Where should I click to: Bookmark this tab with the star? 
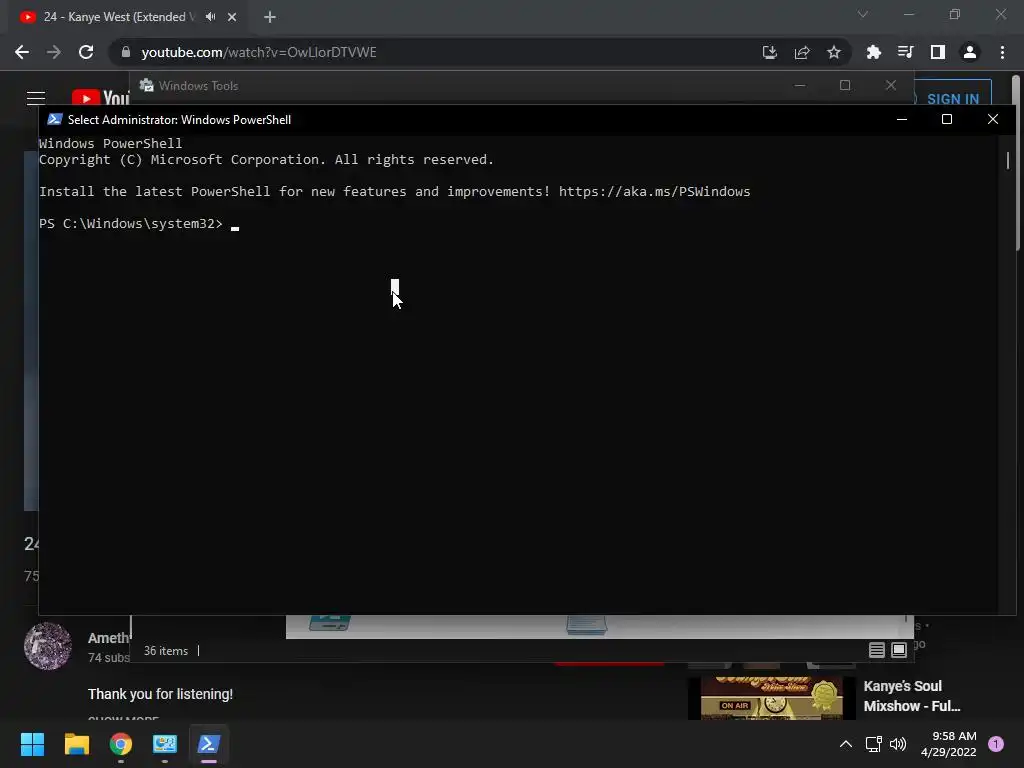coord(834,52)
